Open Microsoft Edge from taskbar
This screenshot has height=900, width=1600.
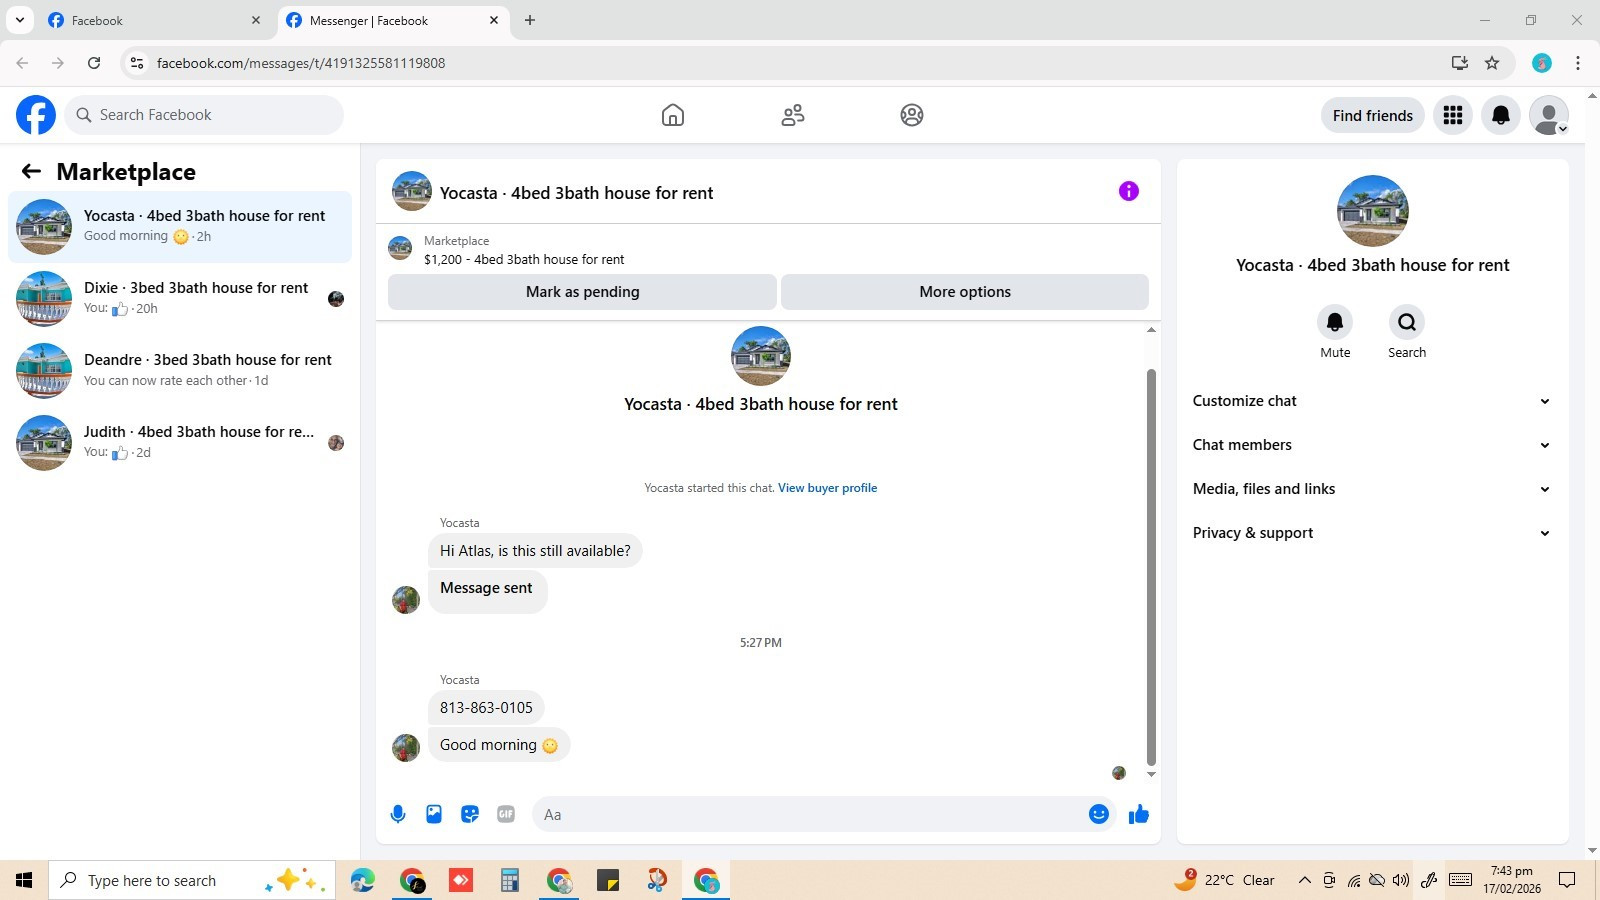coord(362,880)
